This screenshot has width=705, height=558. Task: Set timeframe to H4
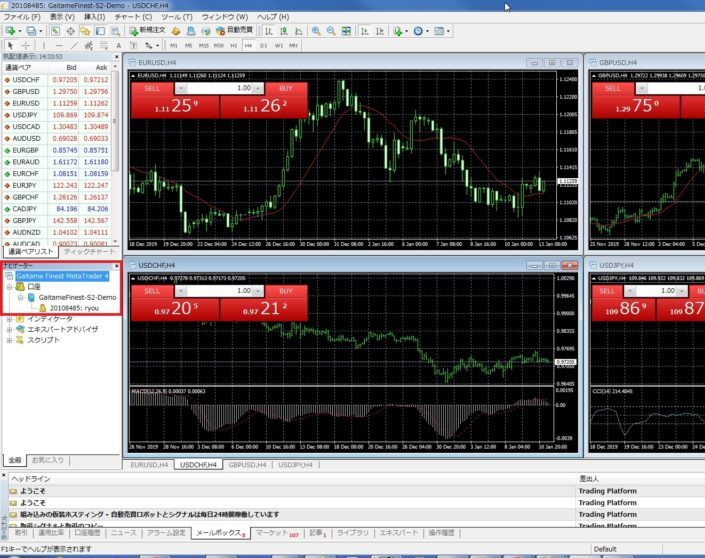click(248, 45)
